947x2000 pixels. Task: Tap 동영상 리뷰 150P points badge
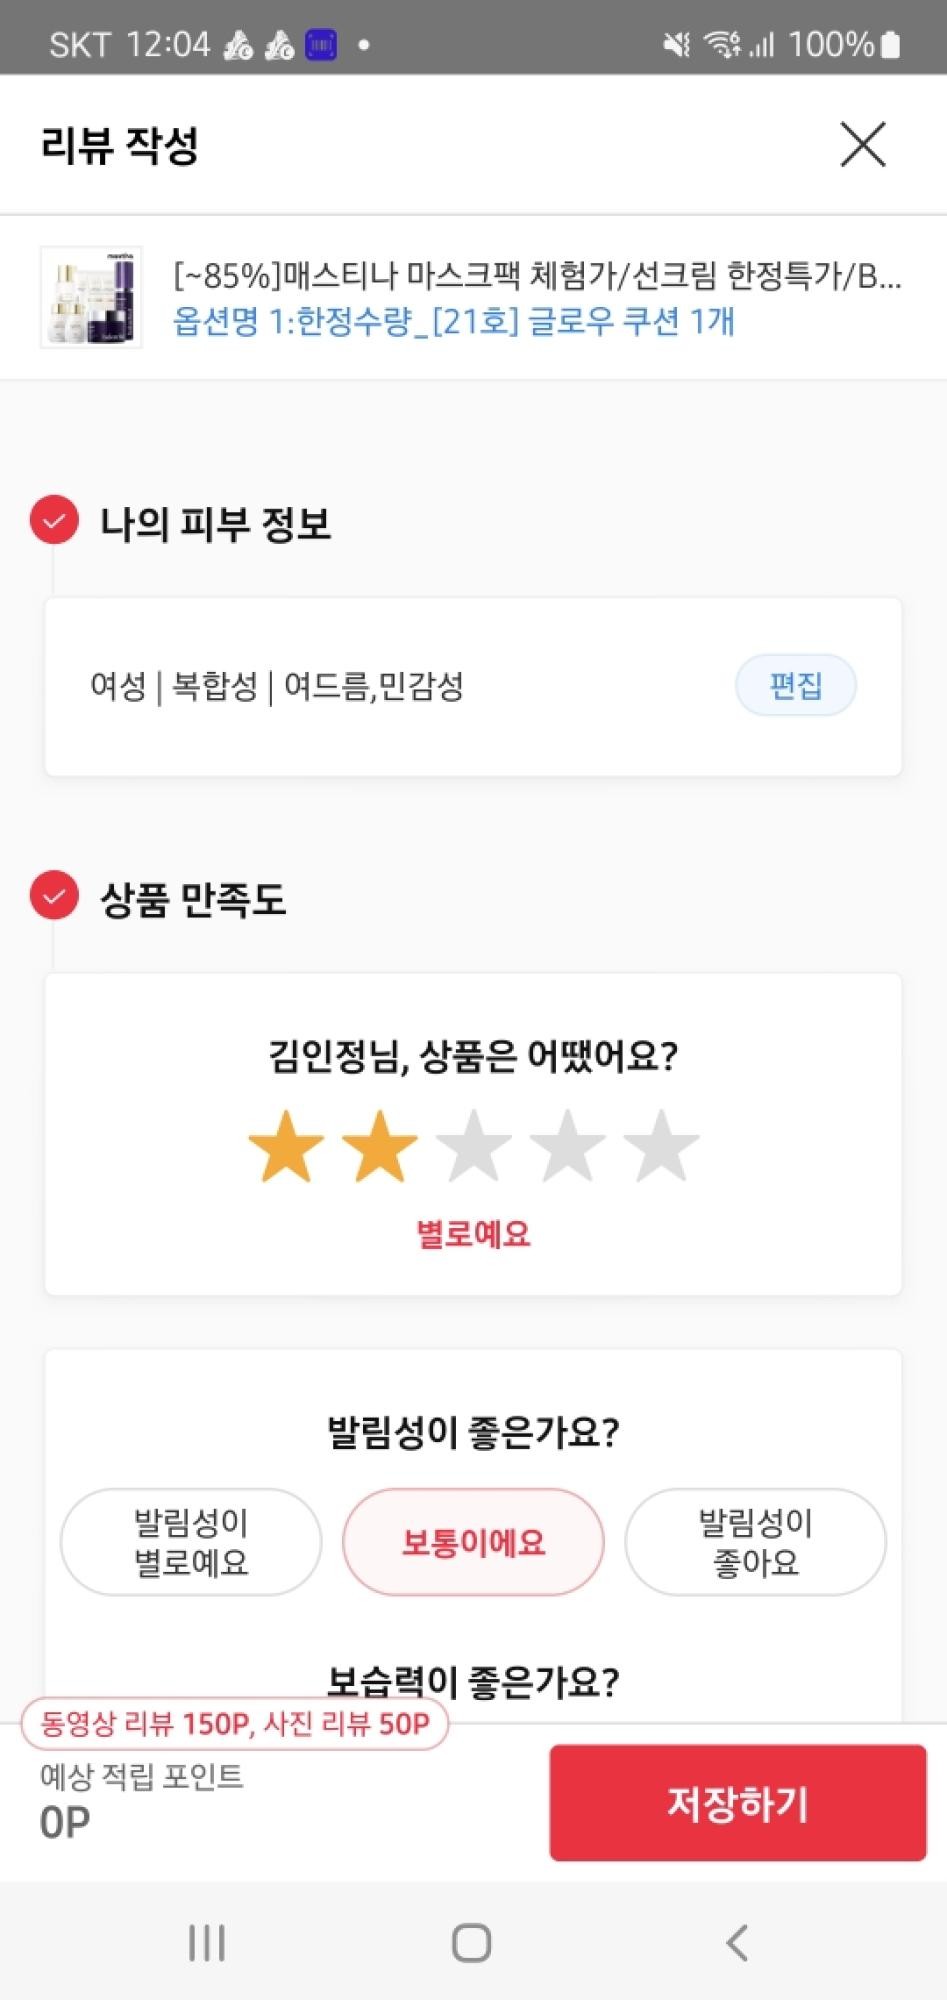click(234, 1724)
